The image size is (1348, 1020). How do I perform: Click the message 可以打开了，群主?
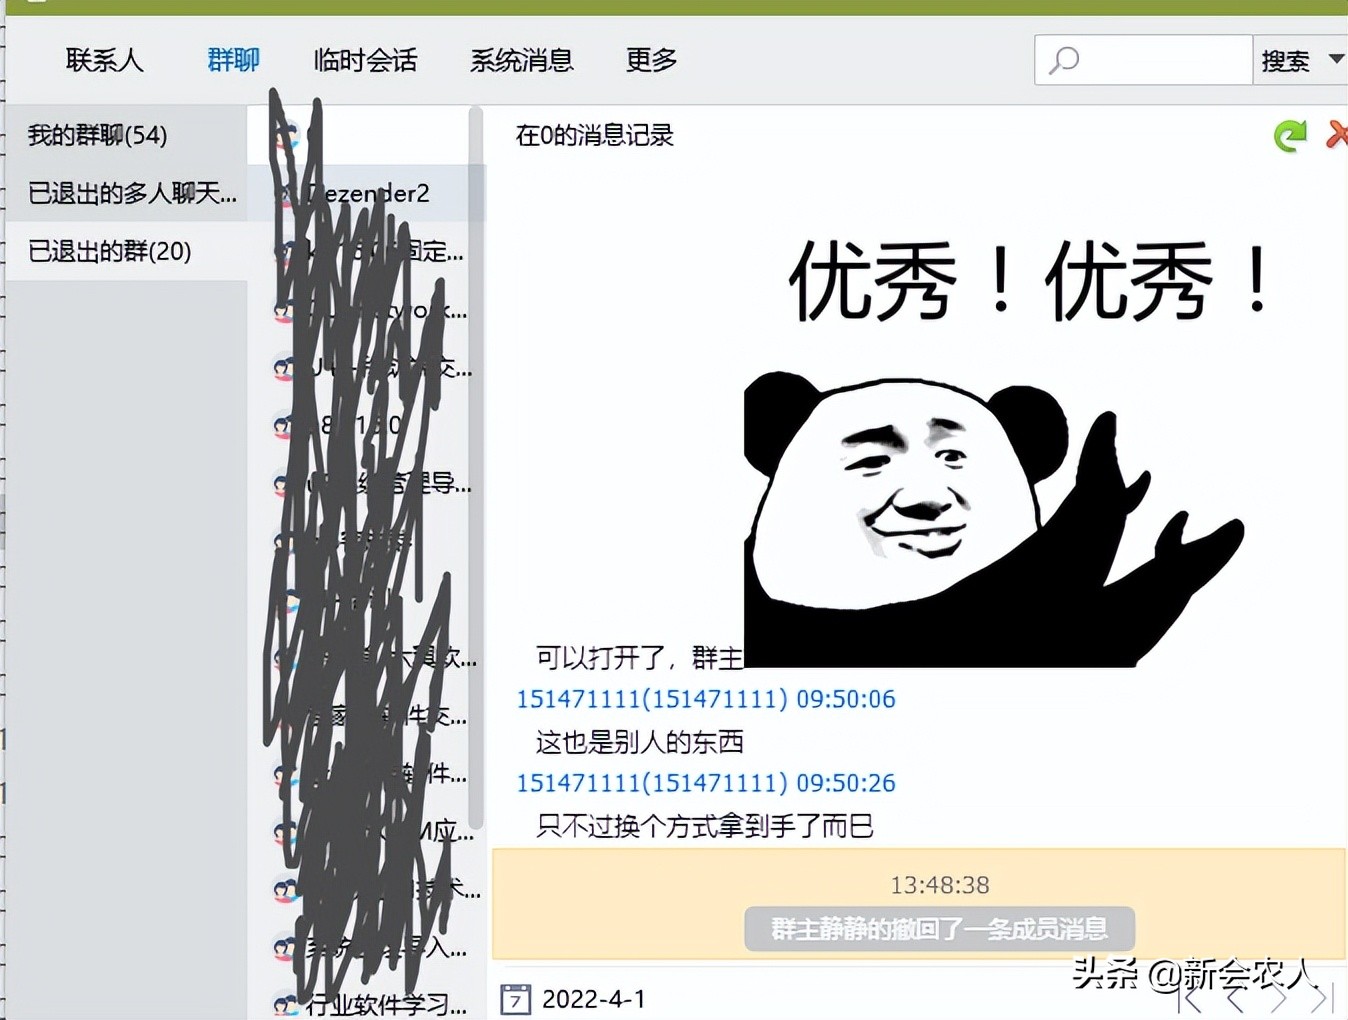[640, 657]
